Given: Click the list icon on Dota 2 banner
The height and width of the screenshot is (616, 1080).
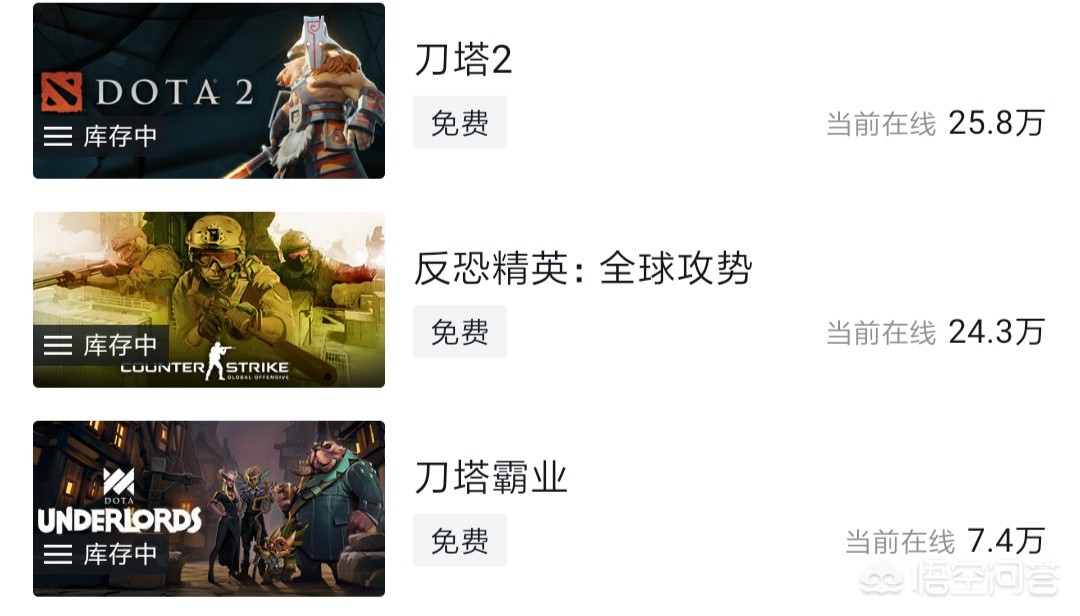Looking at the screenshot, I should (x=58, y=136).
